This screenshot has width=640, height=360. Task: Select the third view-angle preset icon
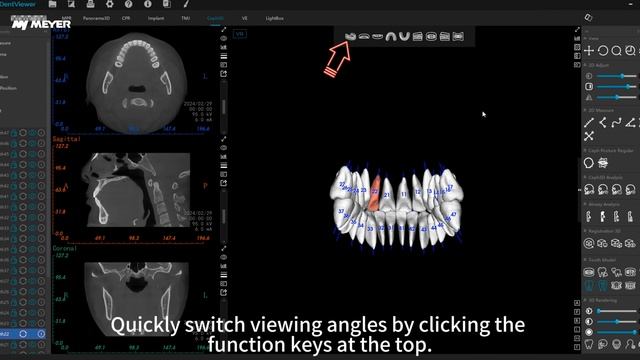pyautogui.click(x=377, y=36)
